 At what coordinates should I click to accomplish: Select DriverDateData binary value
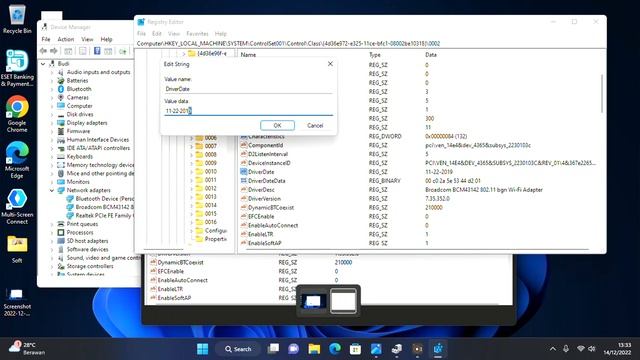[x=267, y=181]
